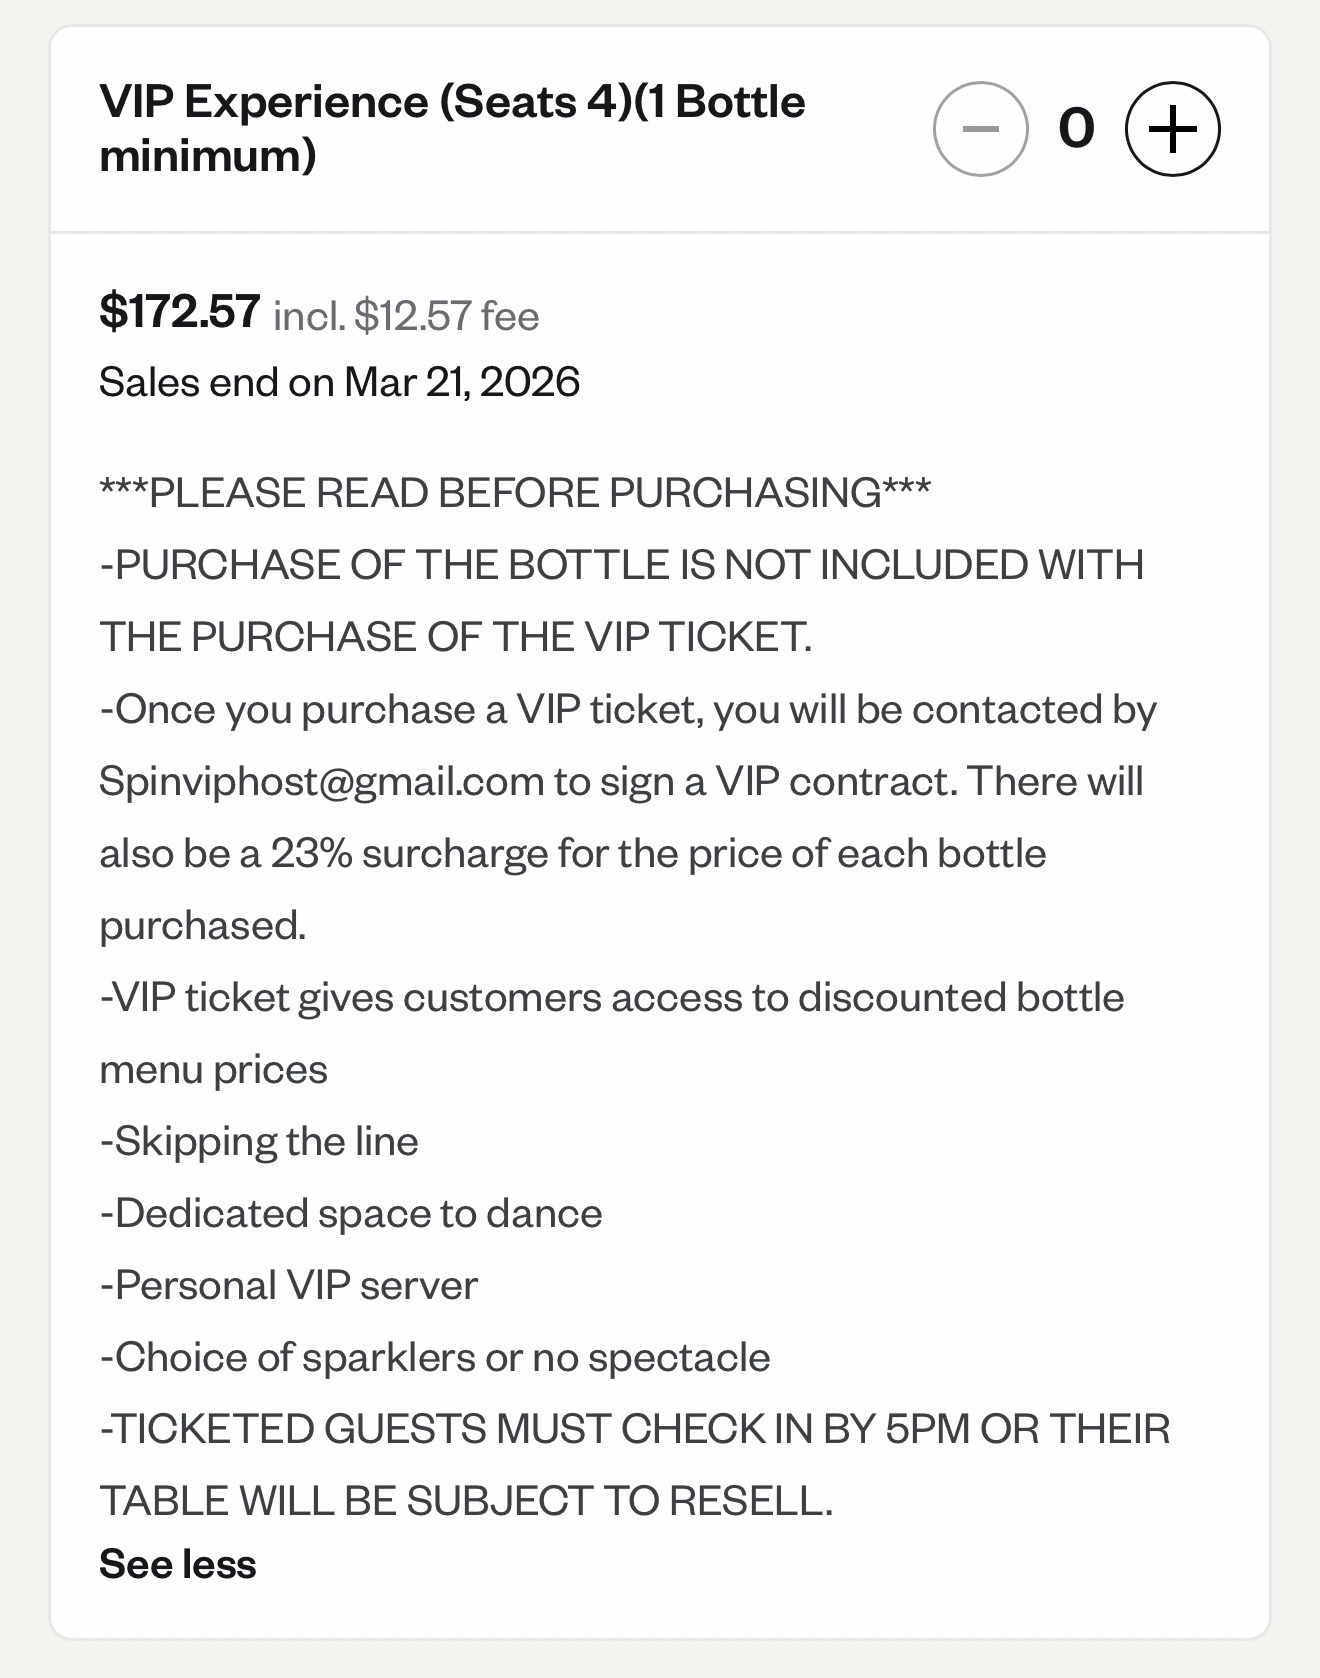This screenshot has height=1678, width=1320.
Task: Click the Once you purchase a VIP ticket line
Action: point(628,709)
